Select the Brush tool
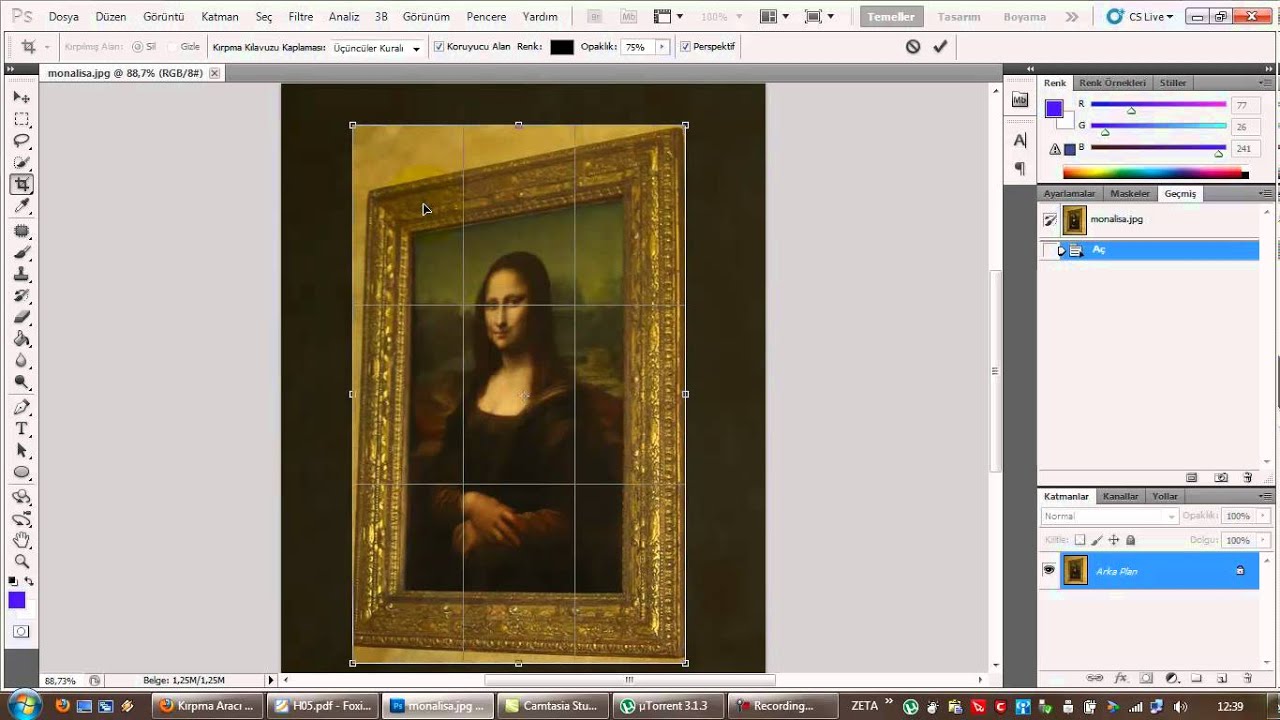Image resolution: width=1280 pixels, height=720 pixels. (x=21, y=253)
